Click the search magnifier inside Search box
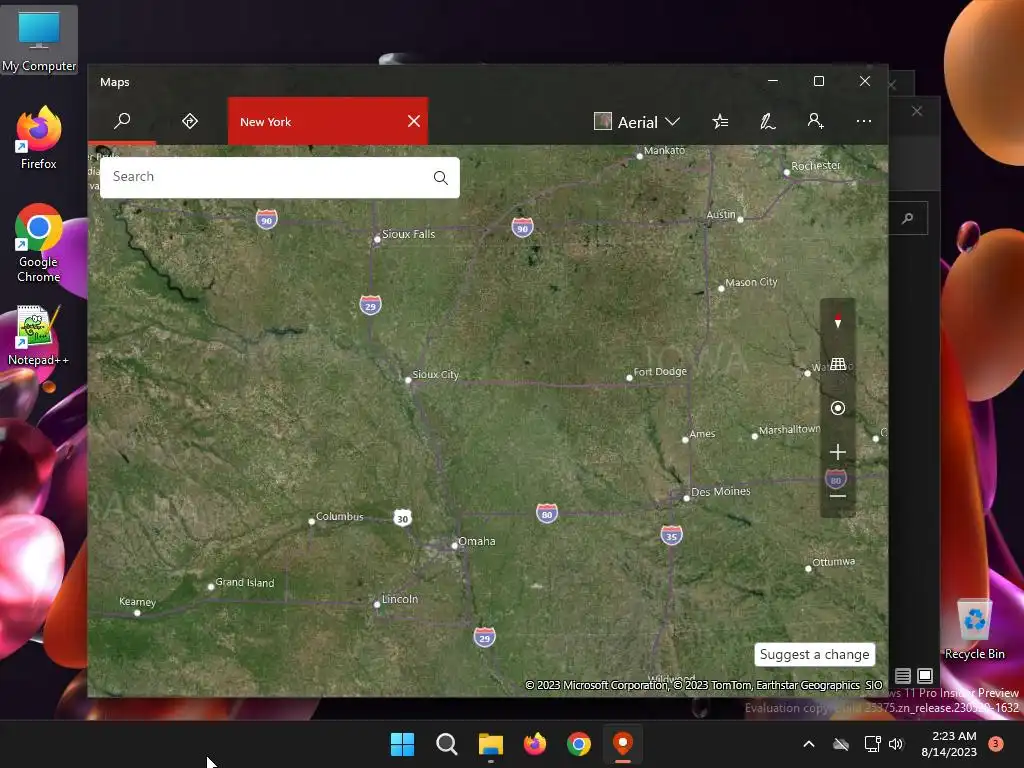Screen dimensions: 1024x768 point(441,178)
